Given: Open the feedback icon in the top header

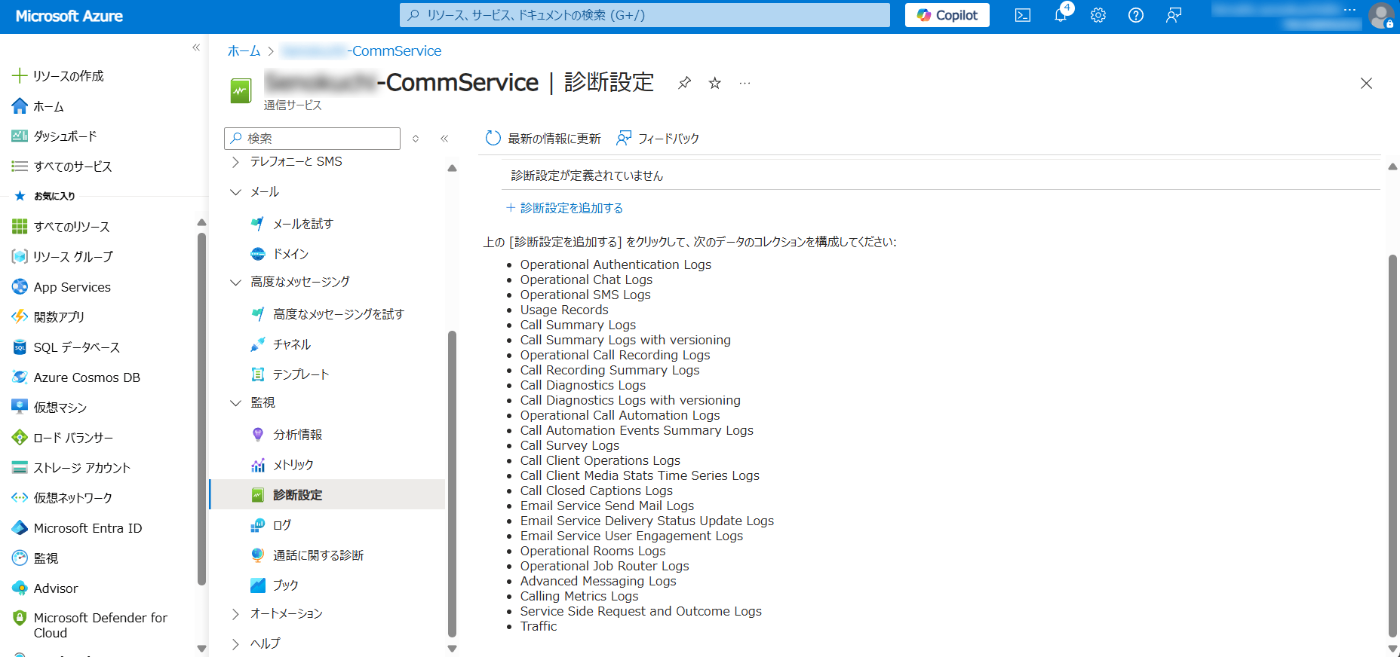Looking at the screenshot, I should pyautogui.click(x=1174, y=15).
